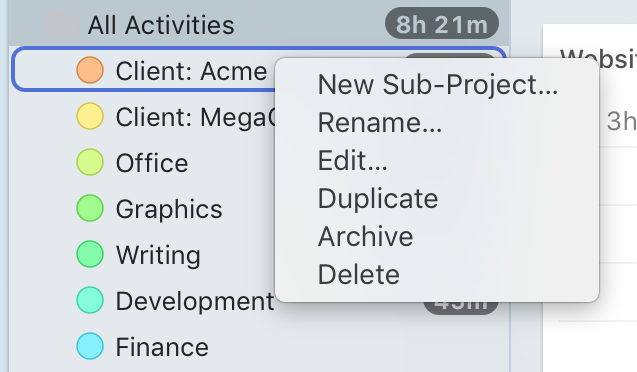Image resolution: width=637 pixels, height=372 pixels.
Task: Click the Development project teal circle
Action: tap(90, 300)
